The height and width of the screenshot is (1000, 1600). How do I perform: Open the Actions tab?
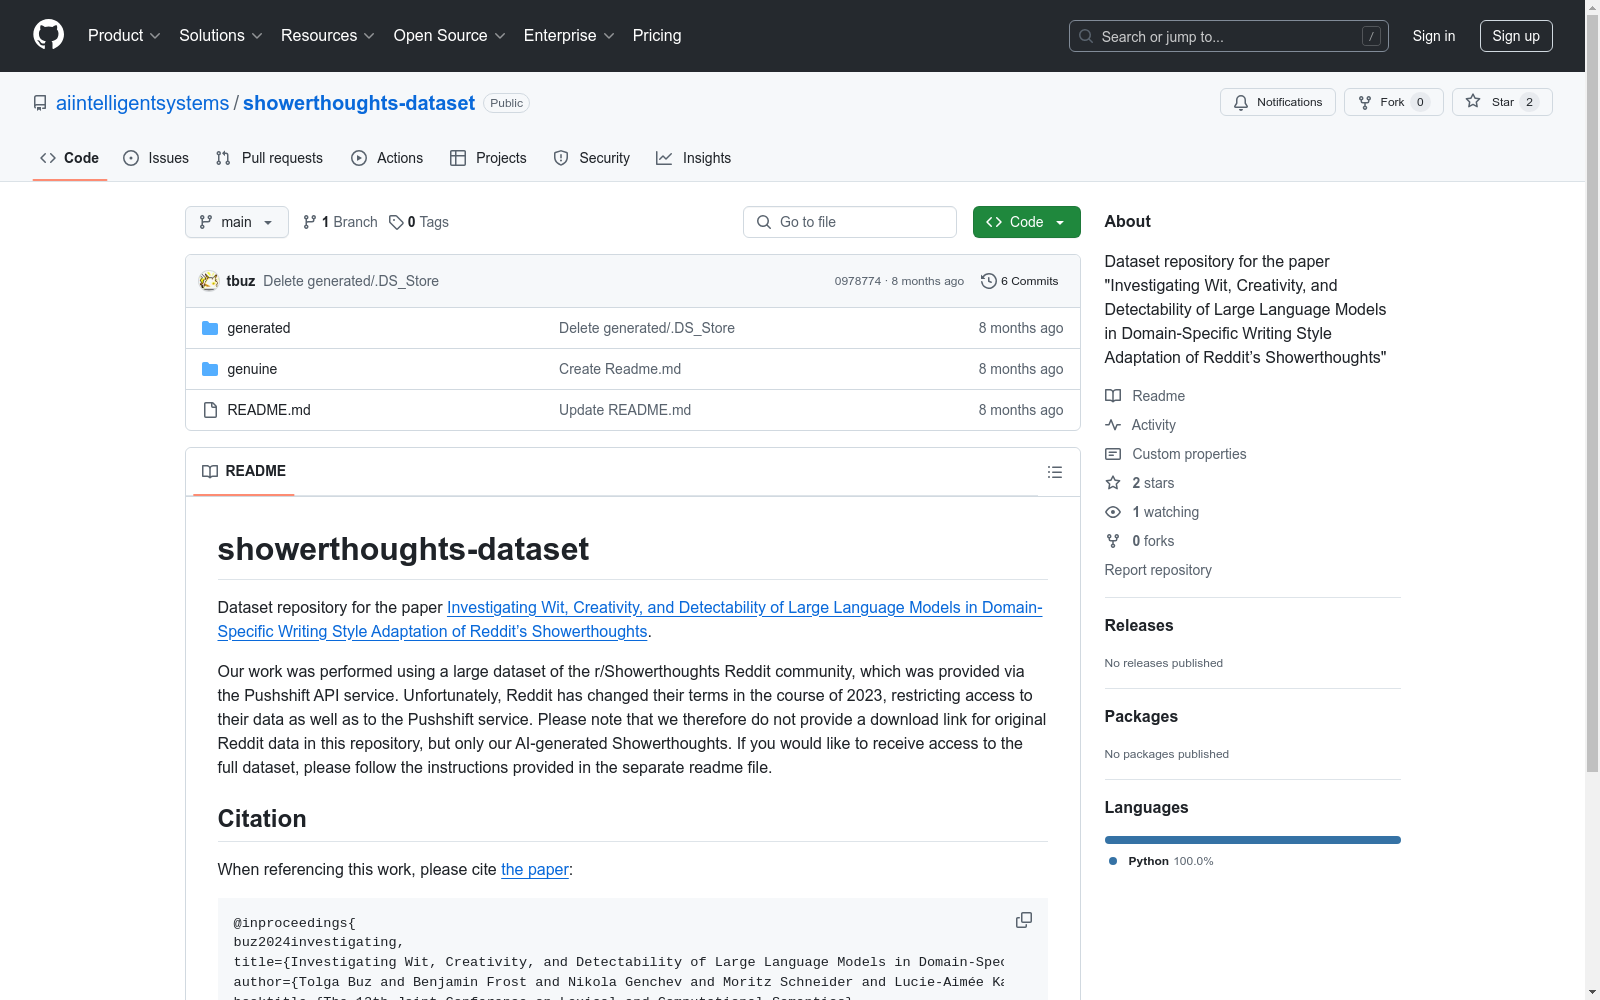[387, 158]
